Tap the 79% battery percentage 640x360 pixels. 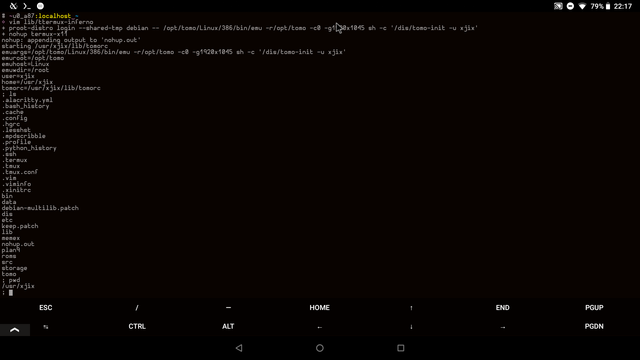(x=597, y=6)
